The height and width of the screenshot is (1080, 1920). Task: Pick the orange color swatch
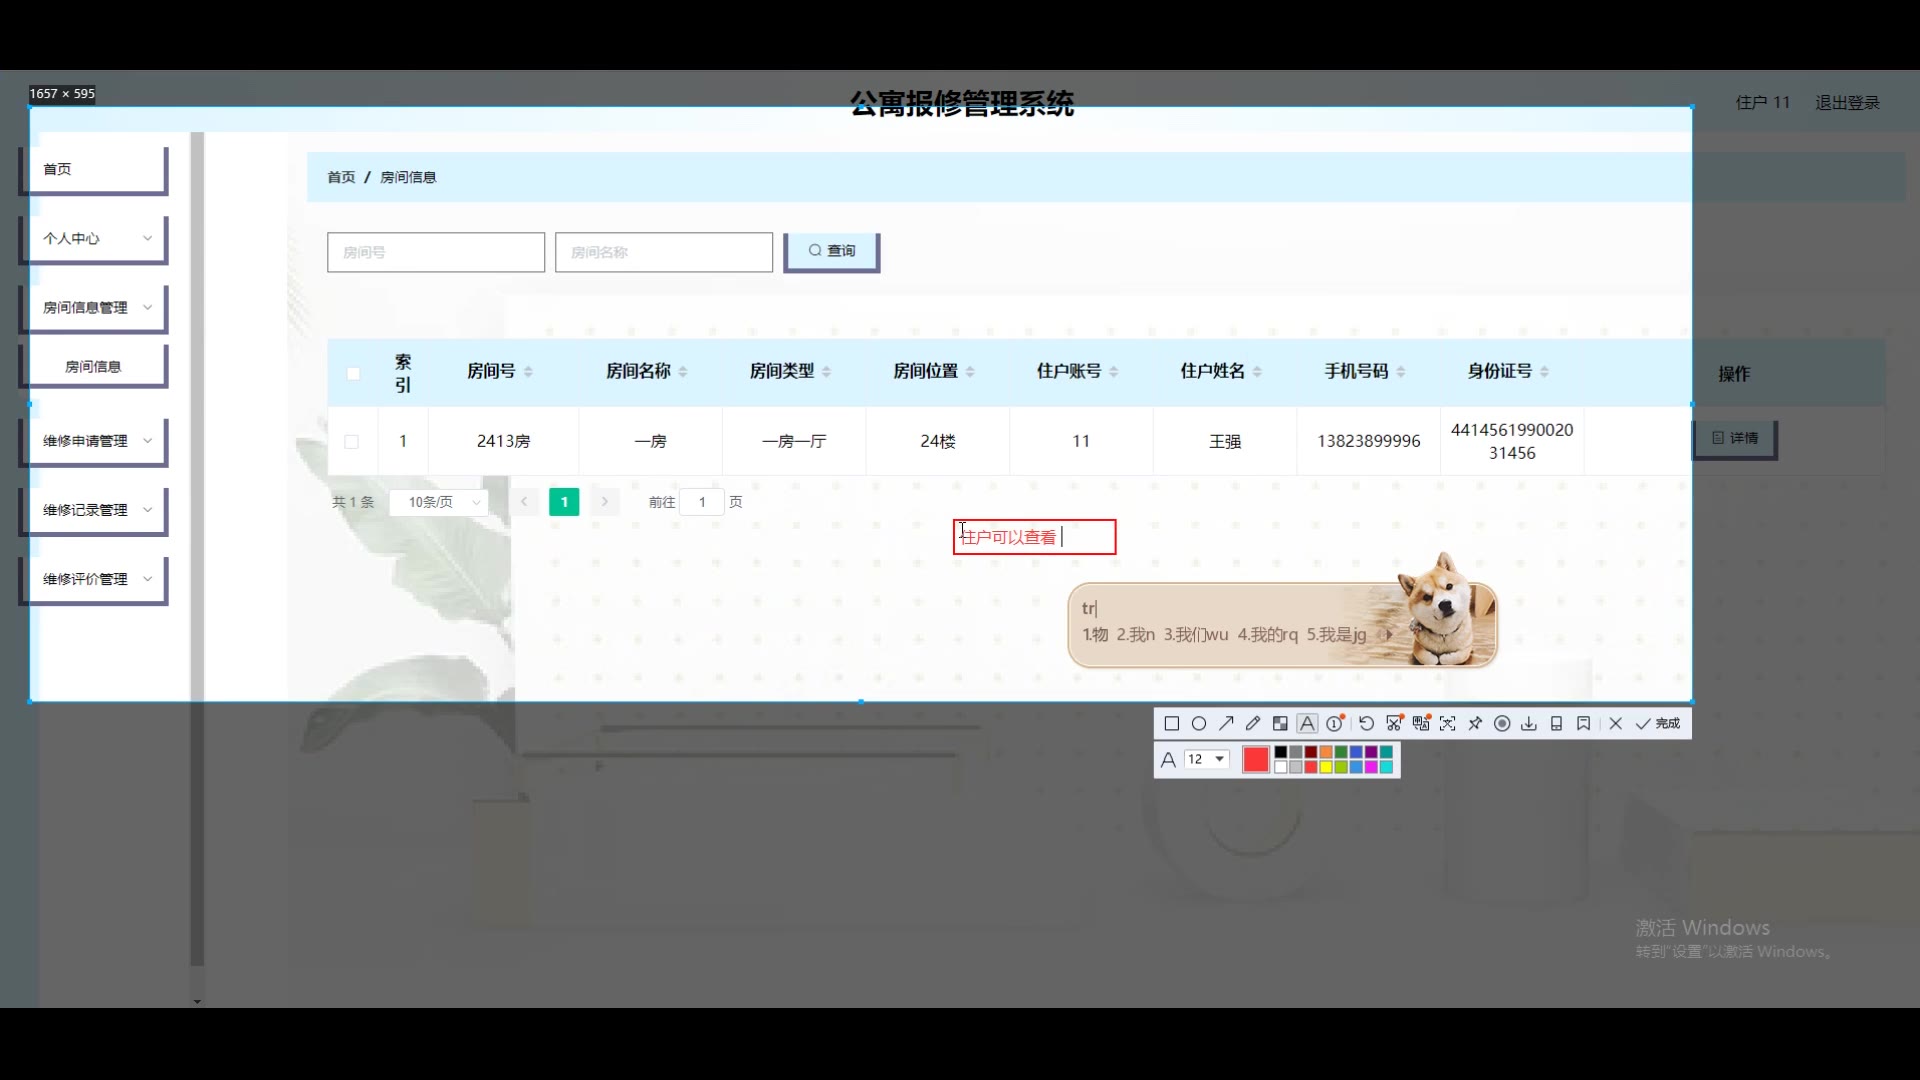(1326, 753)
